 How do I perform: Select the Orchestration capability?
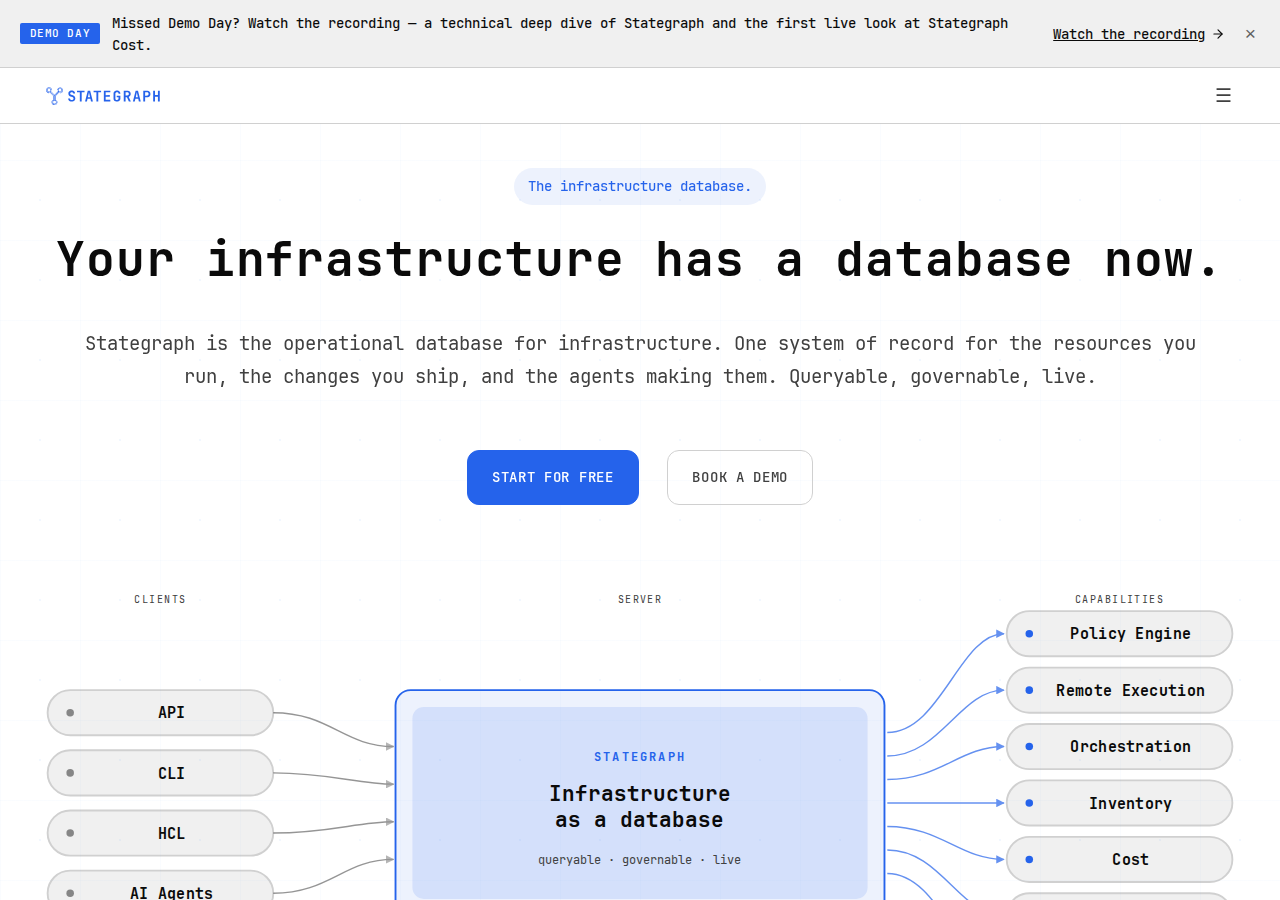point(1119,746)
